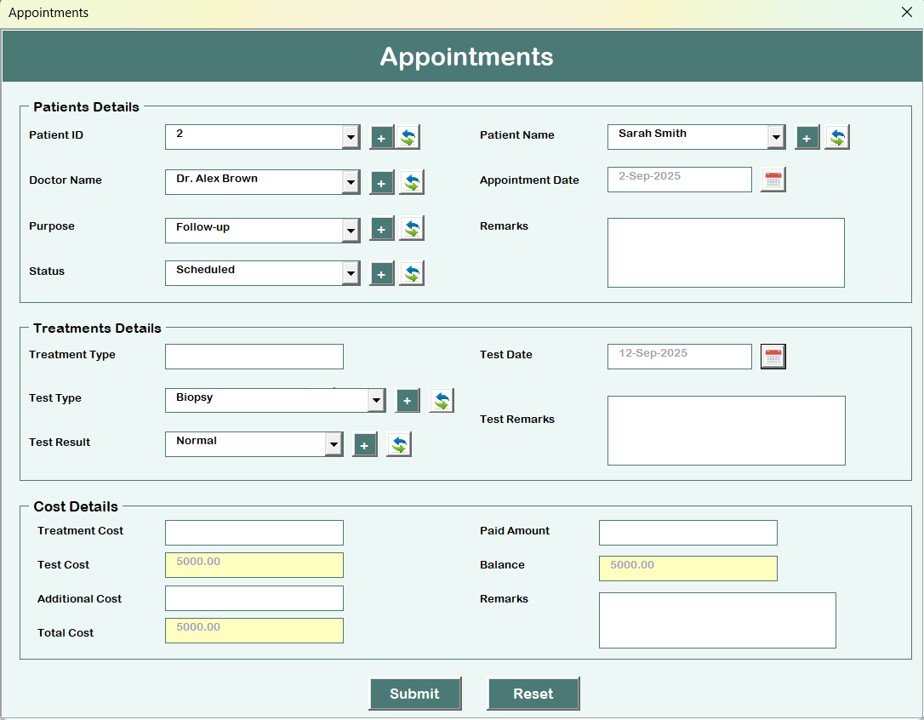This screenshot has height=720, width=924.
Task: Refresh the Patient ID list
Action: pos(408,137)
